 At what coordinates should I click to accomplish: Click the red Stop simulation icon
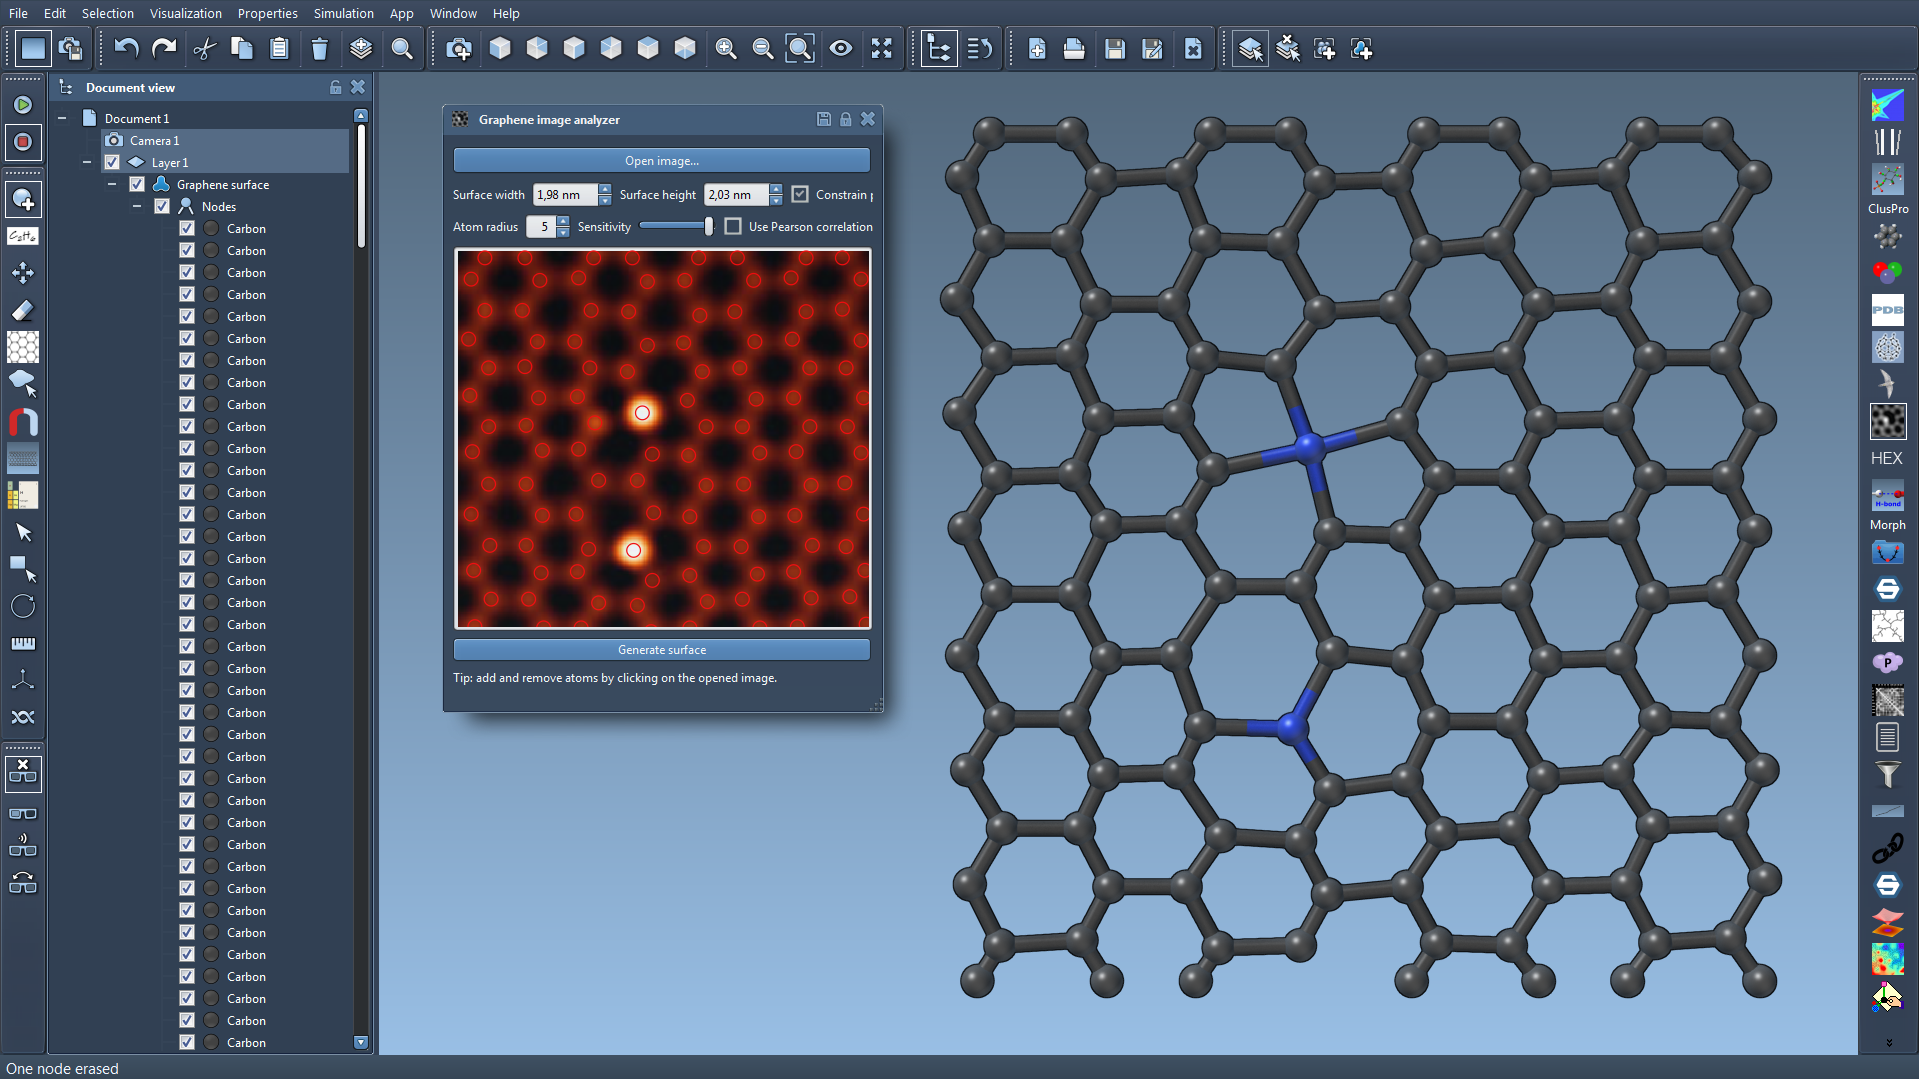coord(23,142)
